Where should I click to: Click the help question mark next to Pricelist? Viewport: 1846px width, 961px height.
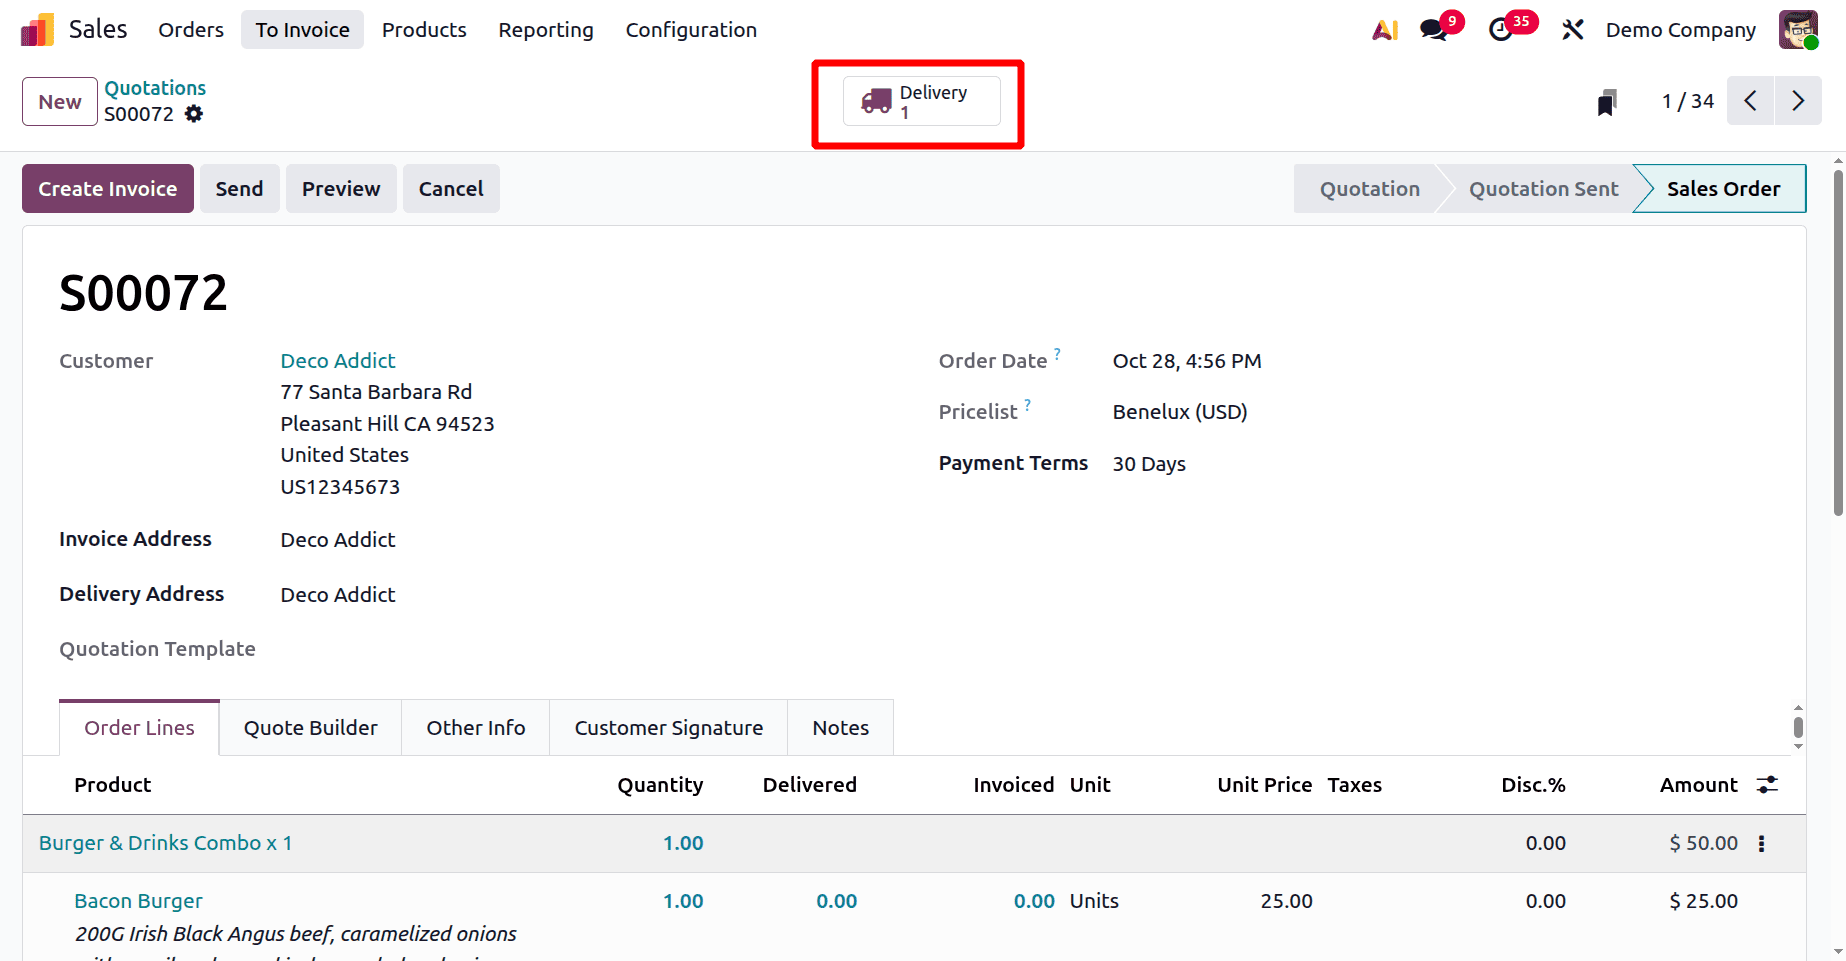[x=1026, y=404]
